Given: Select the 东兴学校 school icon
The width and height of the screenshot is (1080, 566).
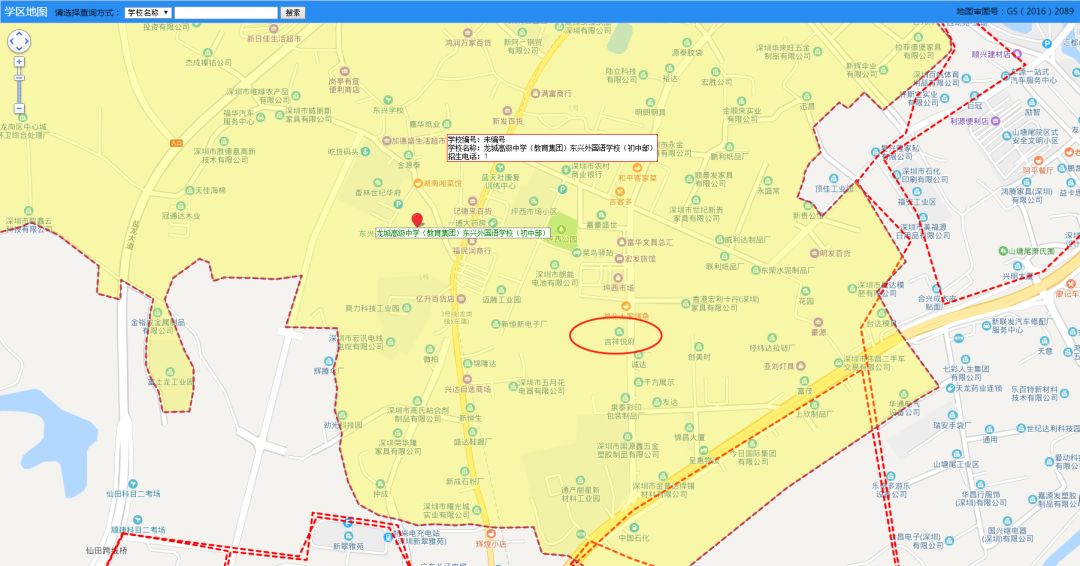Looking at the screenshot, I should point(388,101).
